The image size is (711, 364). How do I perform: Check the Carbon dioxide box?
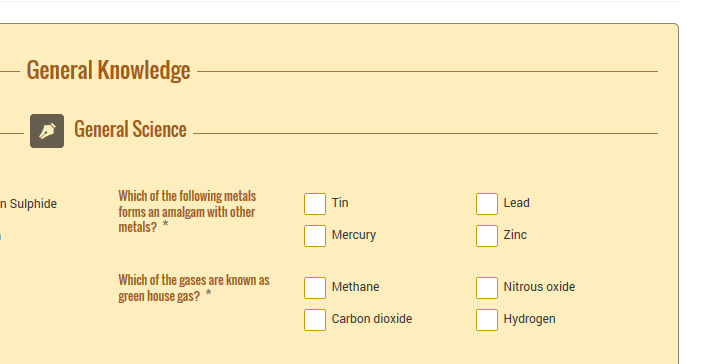pos(315,320)
